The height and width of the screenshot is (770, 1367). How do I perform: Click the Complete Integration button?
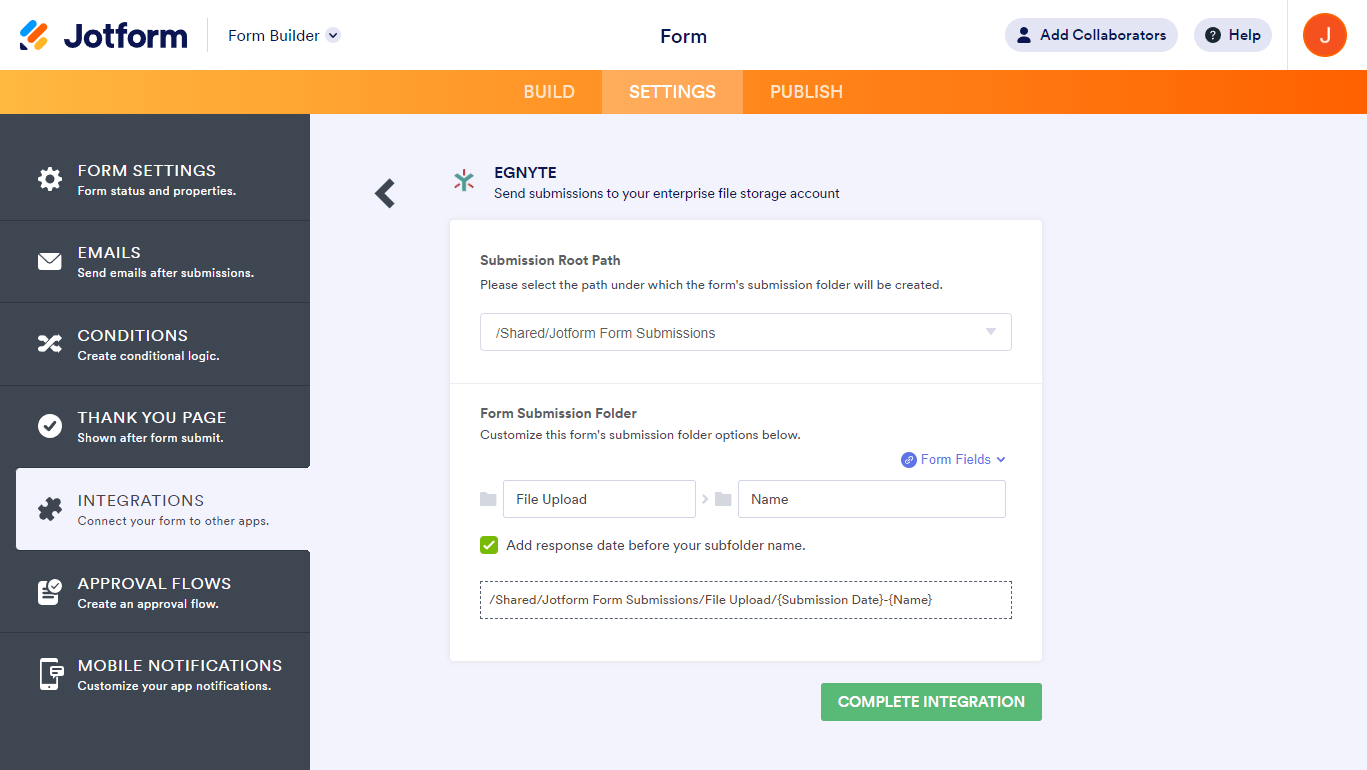[x=931, y=702]
